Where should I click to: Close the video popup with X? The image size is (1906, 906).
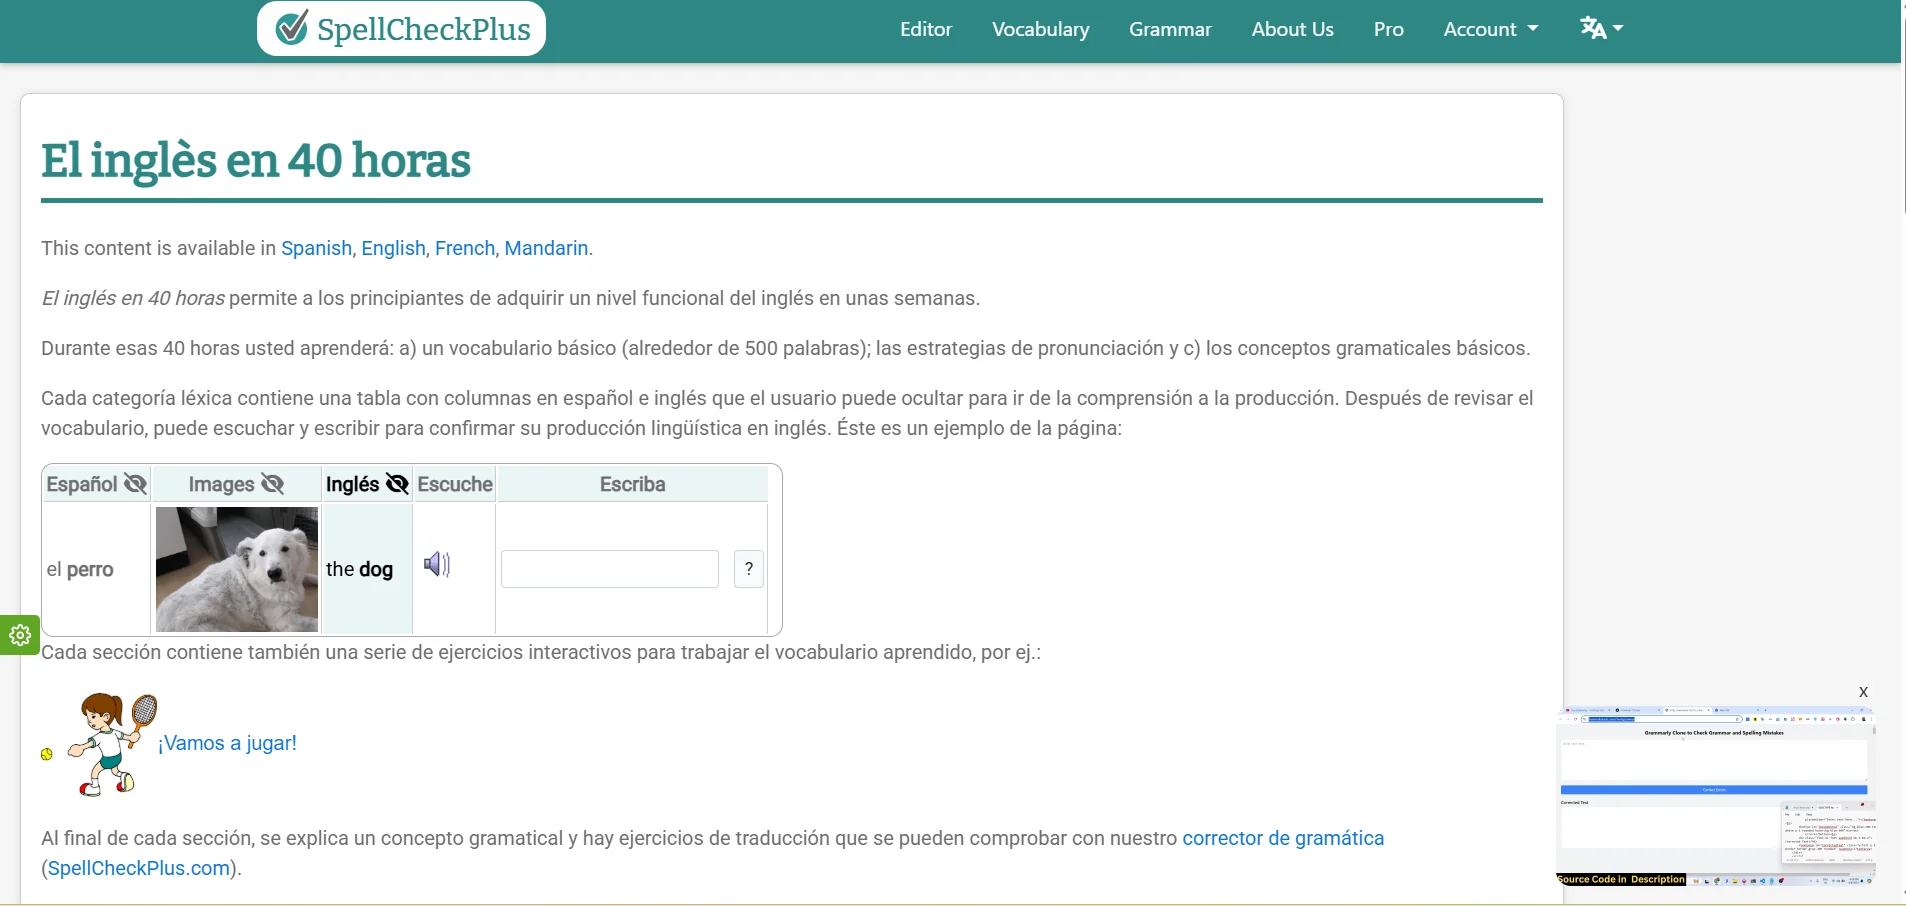(1863, 692)
